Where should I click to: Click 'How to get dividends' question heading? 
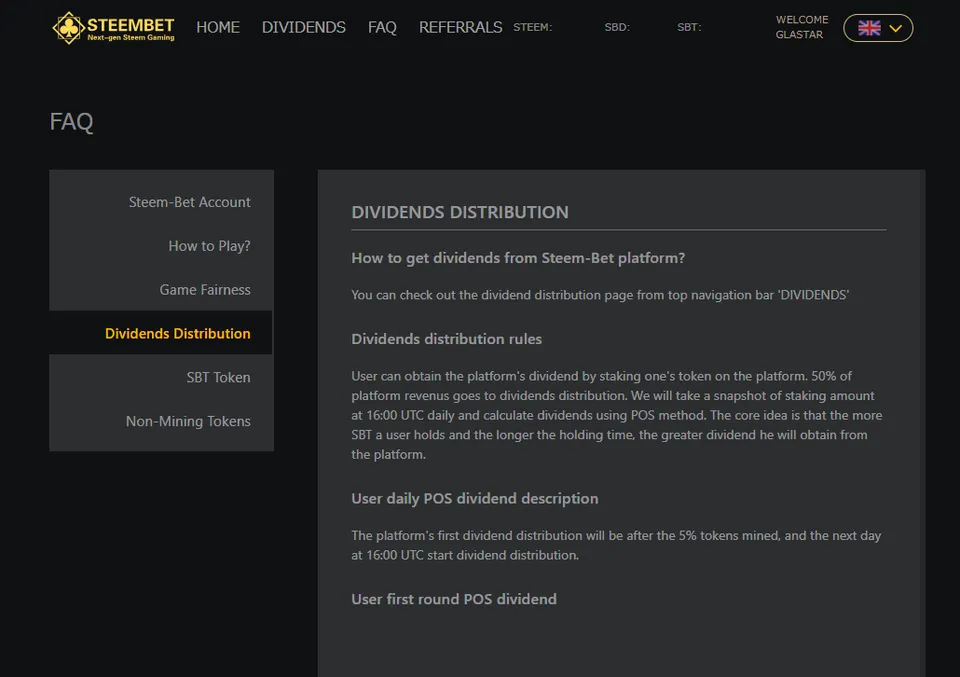tap(518, 258)
